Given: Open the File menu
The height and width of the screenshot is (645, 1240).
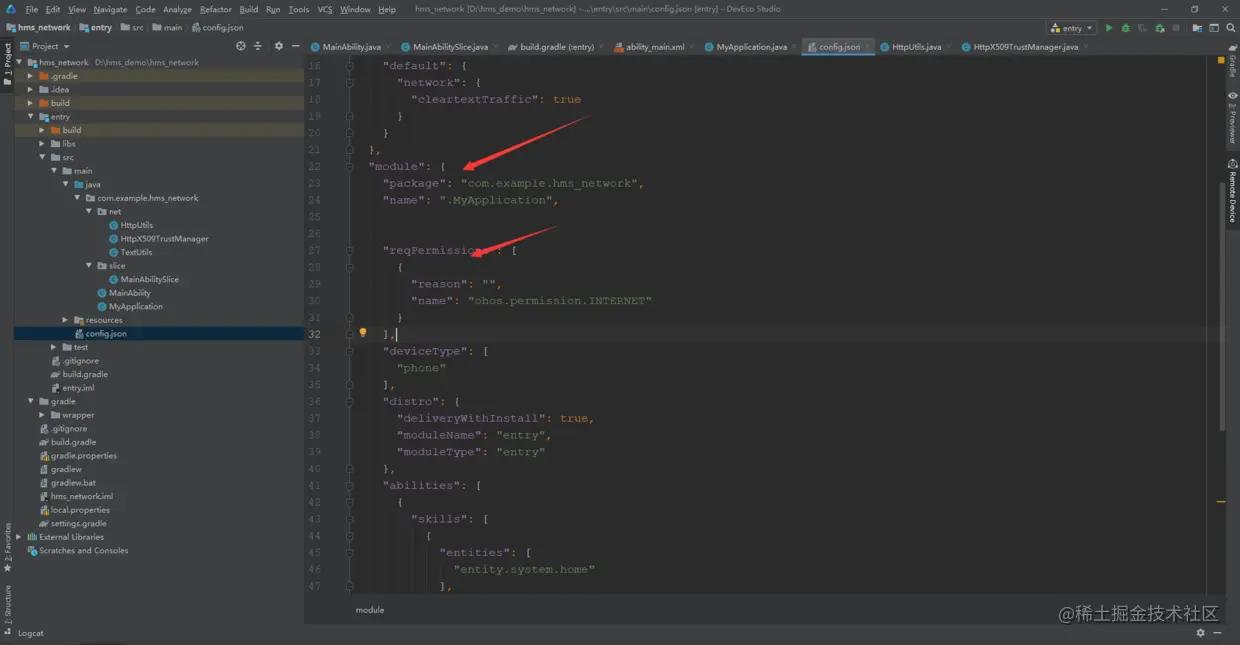Looking at the screenshot, I should pos(32,9).
